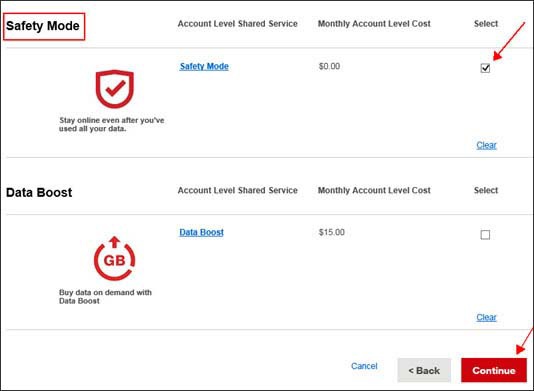The image size is (534, 391).
Task: Click the red Safety Mode shield icon
Action: click(115, 89)
